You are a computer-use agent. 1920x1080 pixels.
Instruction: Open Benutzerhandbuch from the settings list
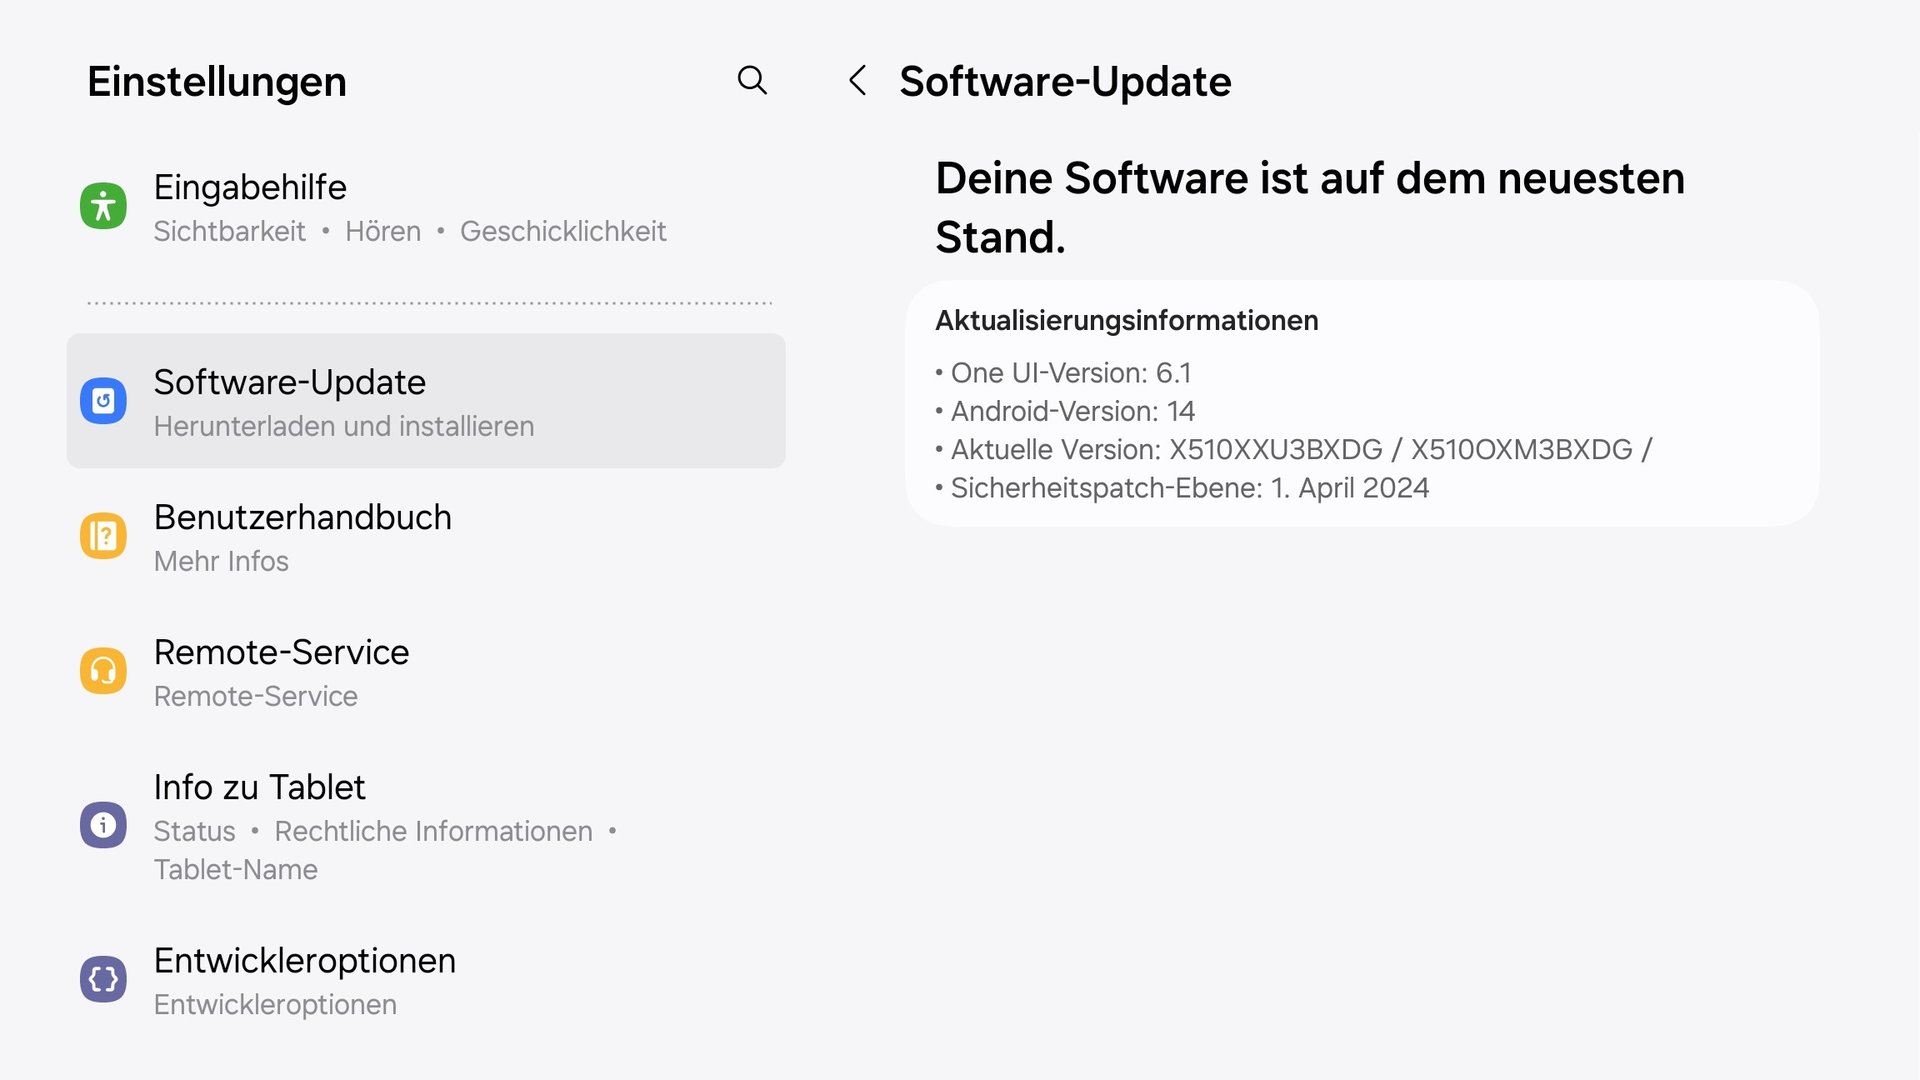point(302,517)
